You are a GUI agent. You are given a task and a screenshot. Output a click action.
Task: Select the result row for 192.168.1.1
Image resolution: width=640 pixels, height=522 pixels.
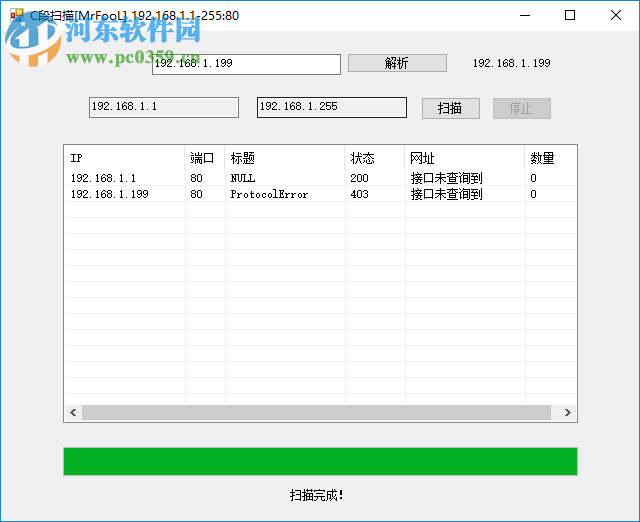[x=320, y=178]
